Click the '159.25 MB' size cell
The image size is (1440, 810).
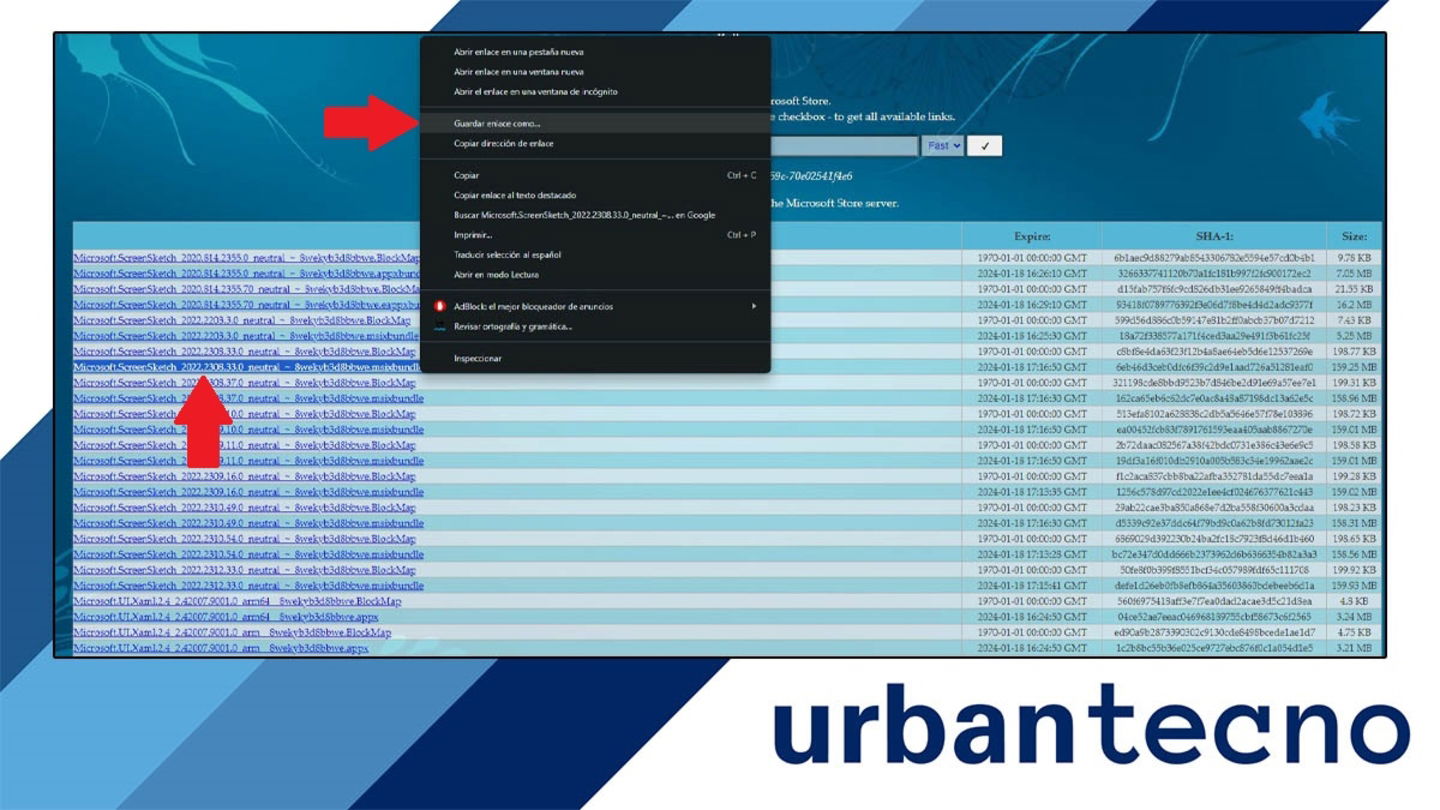point(1355,367)
